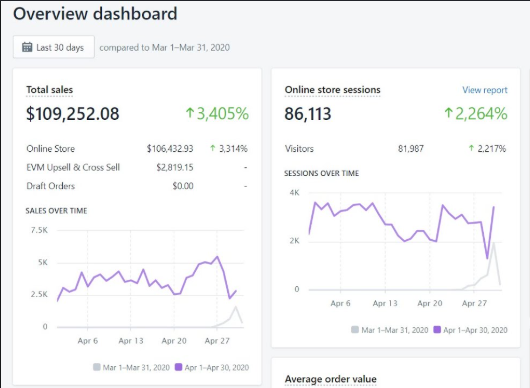Click Apr 13 label on sales chart axis
The image size is (530, 388).
131,341
